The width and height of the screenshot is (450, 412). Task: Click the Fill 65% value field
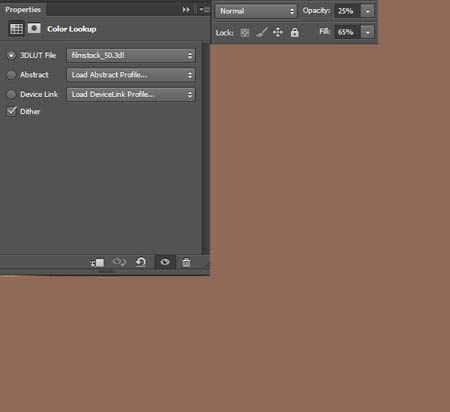(348, 32)
